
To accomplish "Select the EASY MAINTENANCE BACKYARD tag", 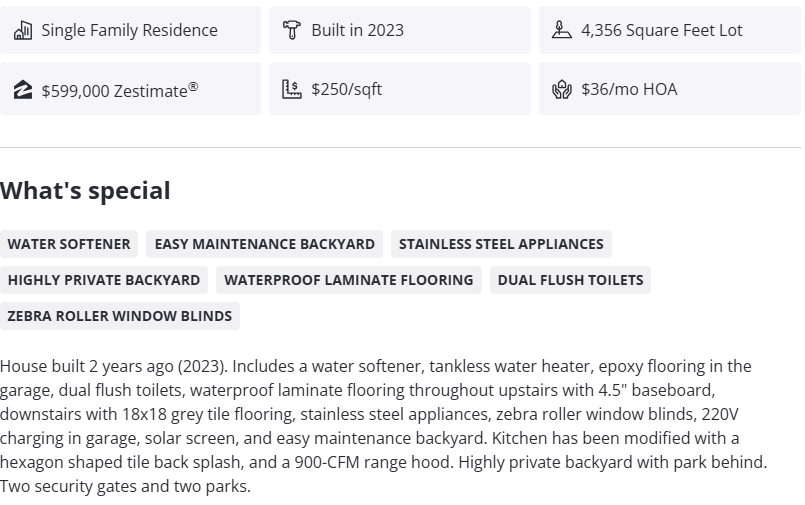I will [265, 244].
